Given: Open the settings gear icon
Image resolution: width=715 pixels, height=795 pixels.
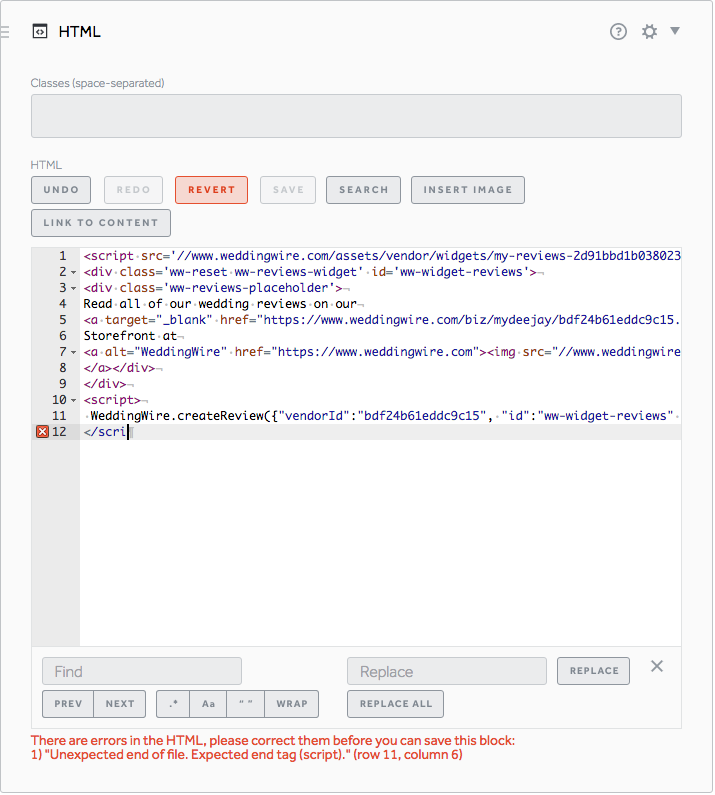Looking at the screenshot, I should click(x=649, y=32).
